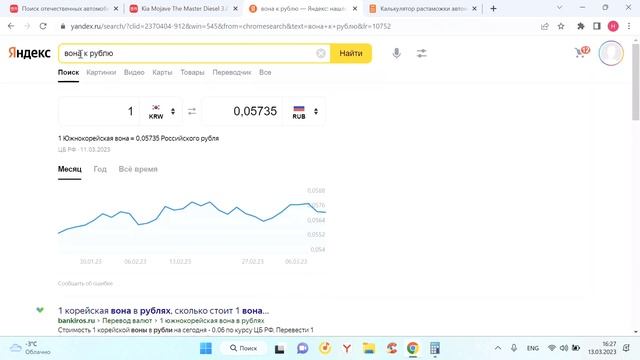Open Chrome in taskbar
640x360 pixels.
coord(413,348)
